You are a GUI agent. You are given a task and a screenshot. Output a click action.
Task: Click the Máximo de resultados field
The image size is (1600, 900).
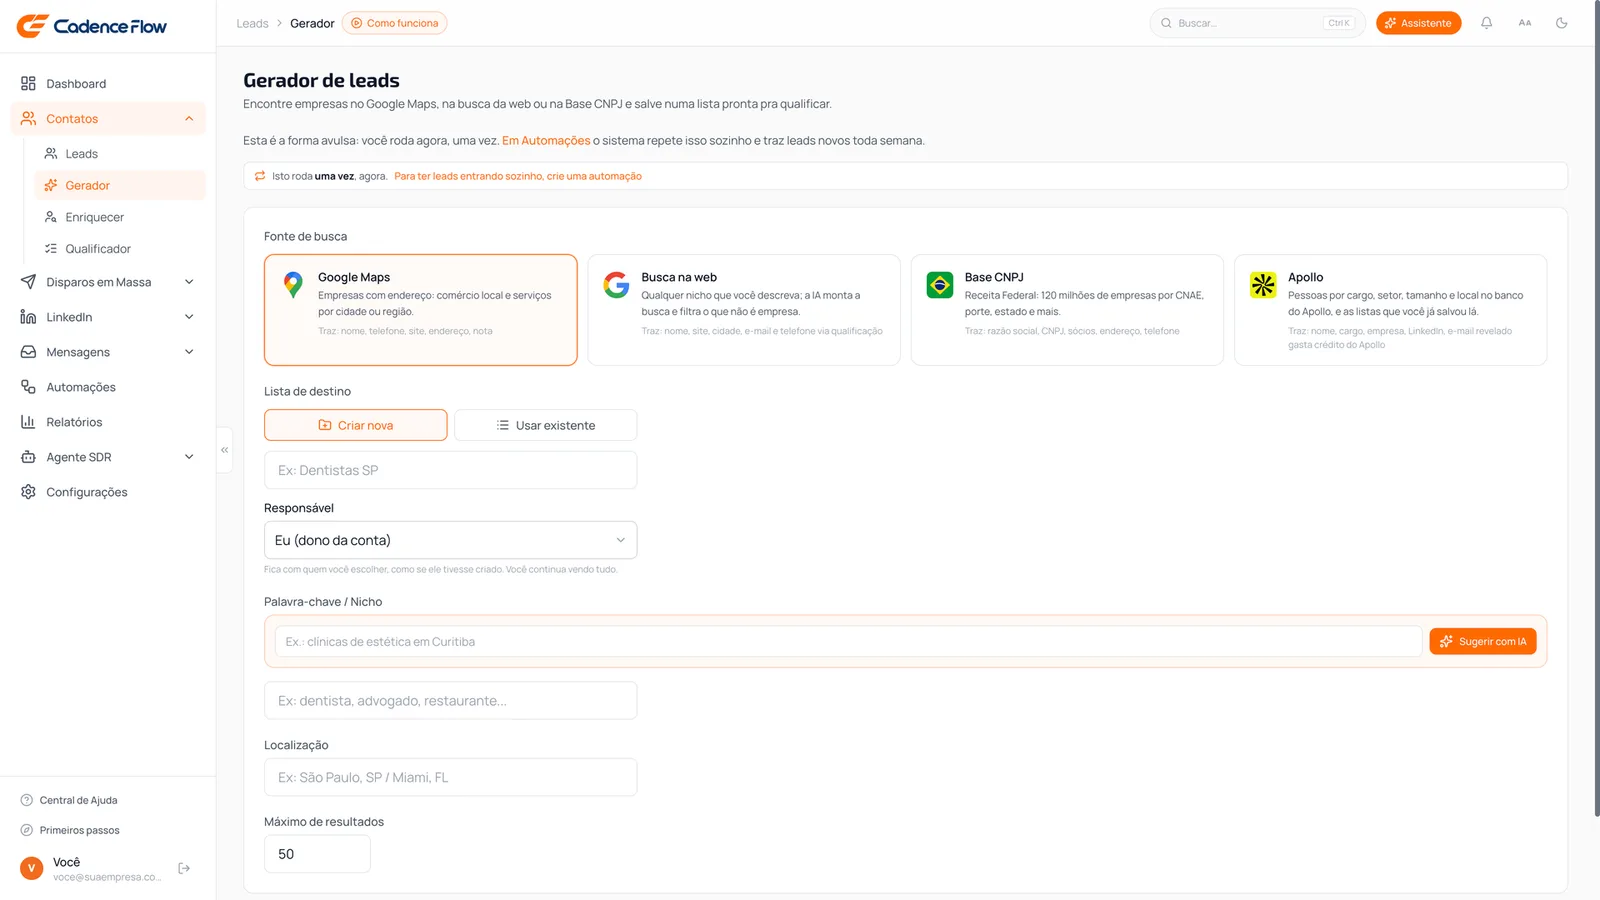click(317, 854)
